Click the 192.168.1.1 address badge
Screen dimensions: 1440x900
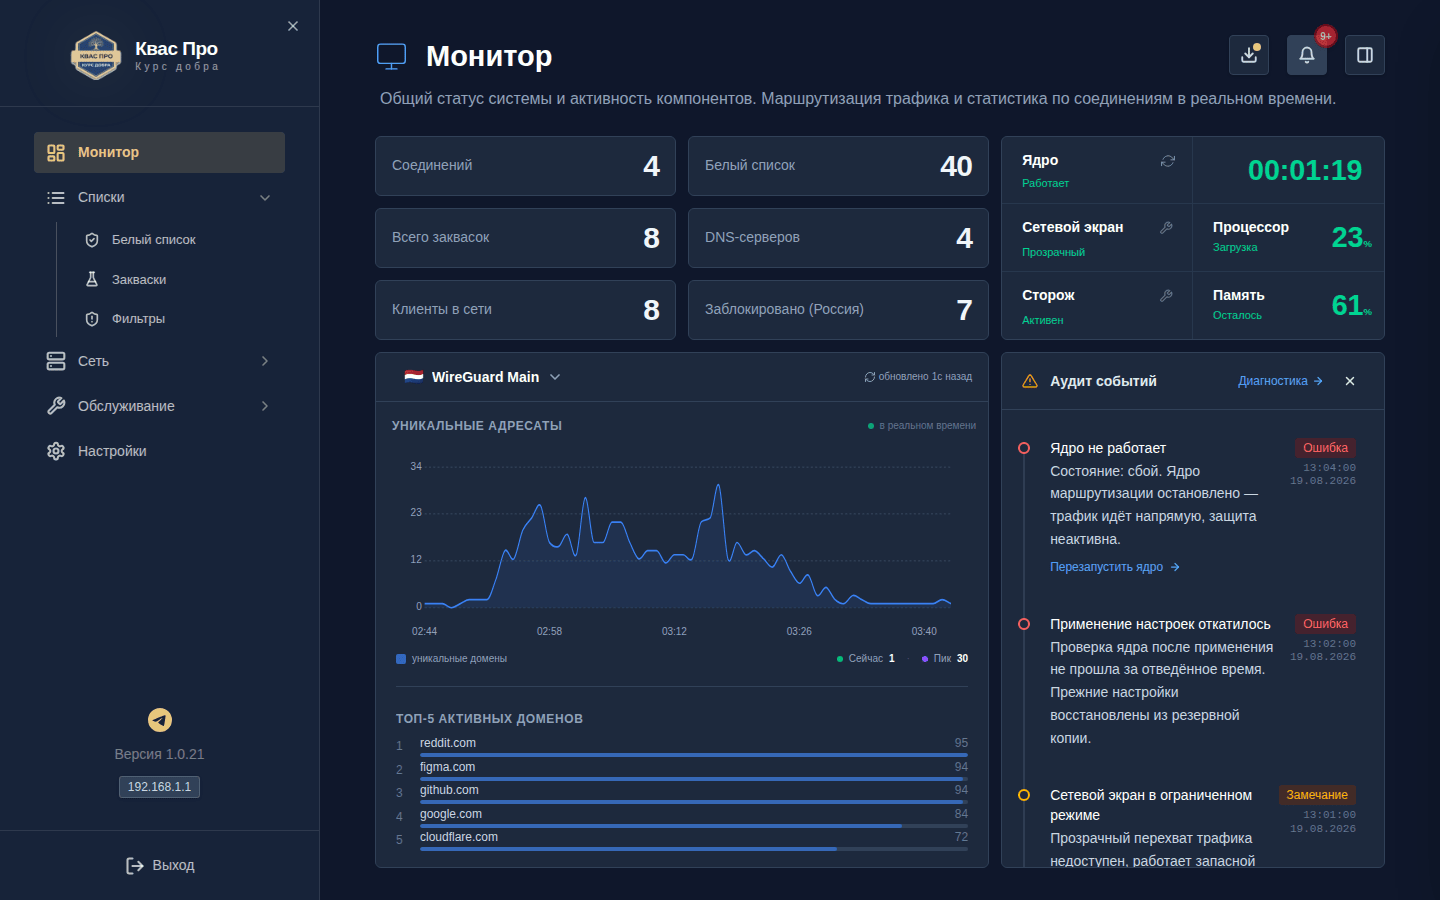[160, 787]
